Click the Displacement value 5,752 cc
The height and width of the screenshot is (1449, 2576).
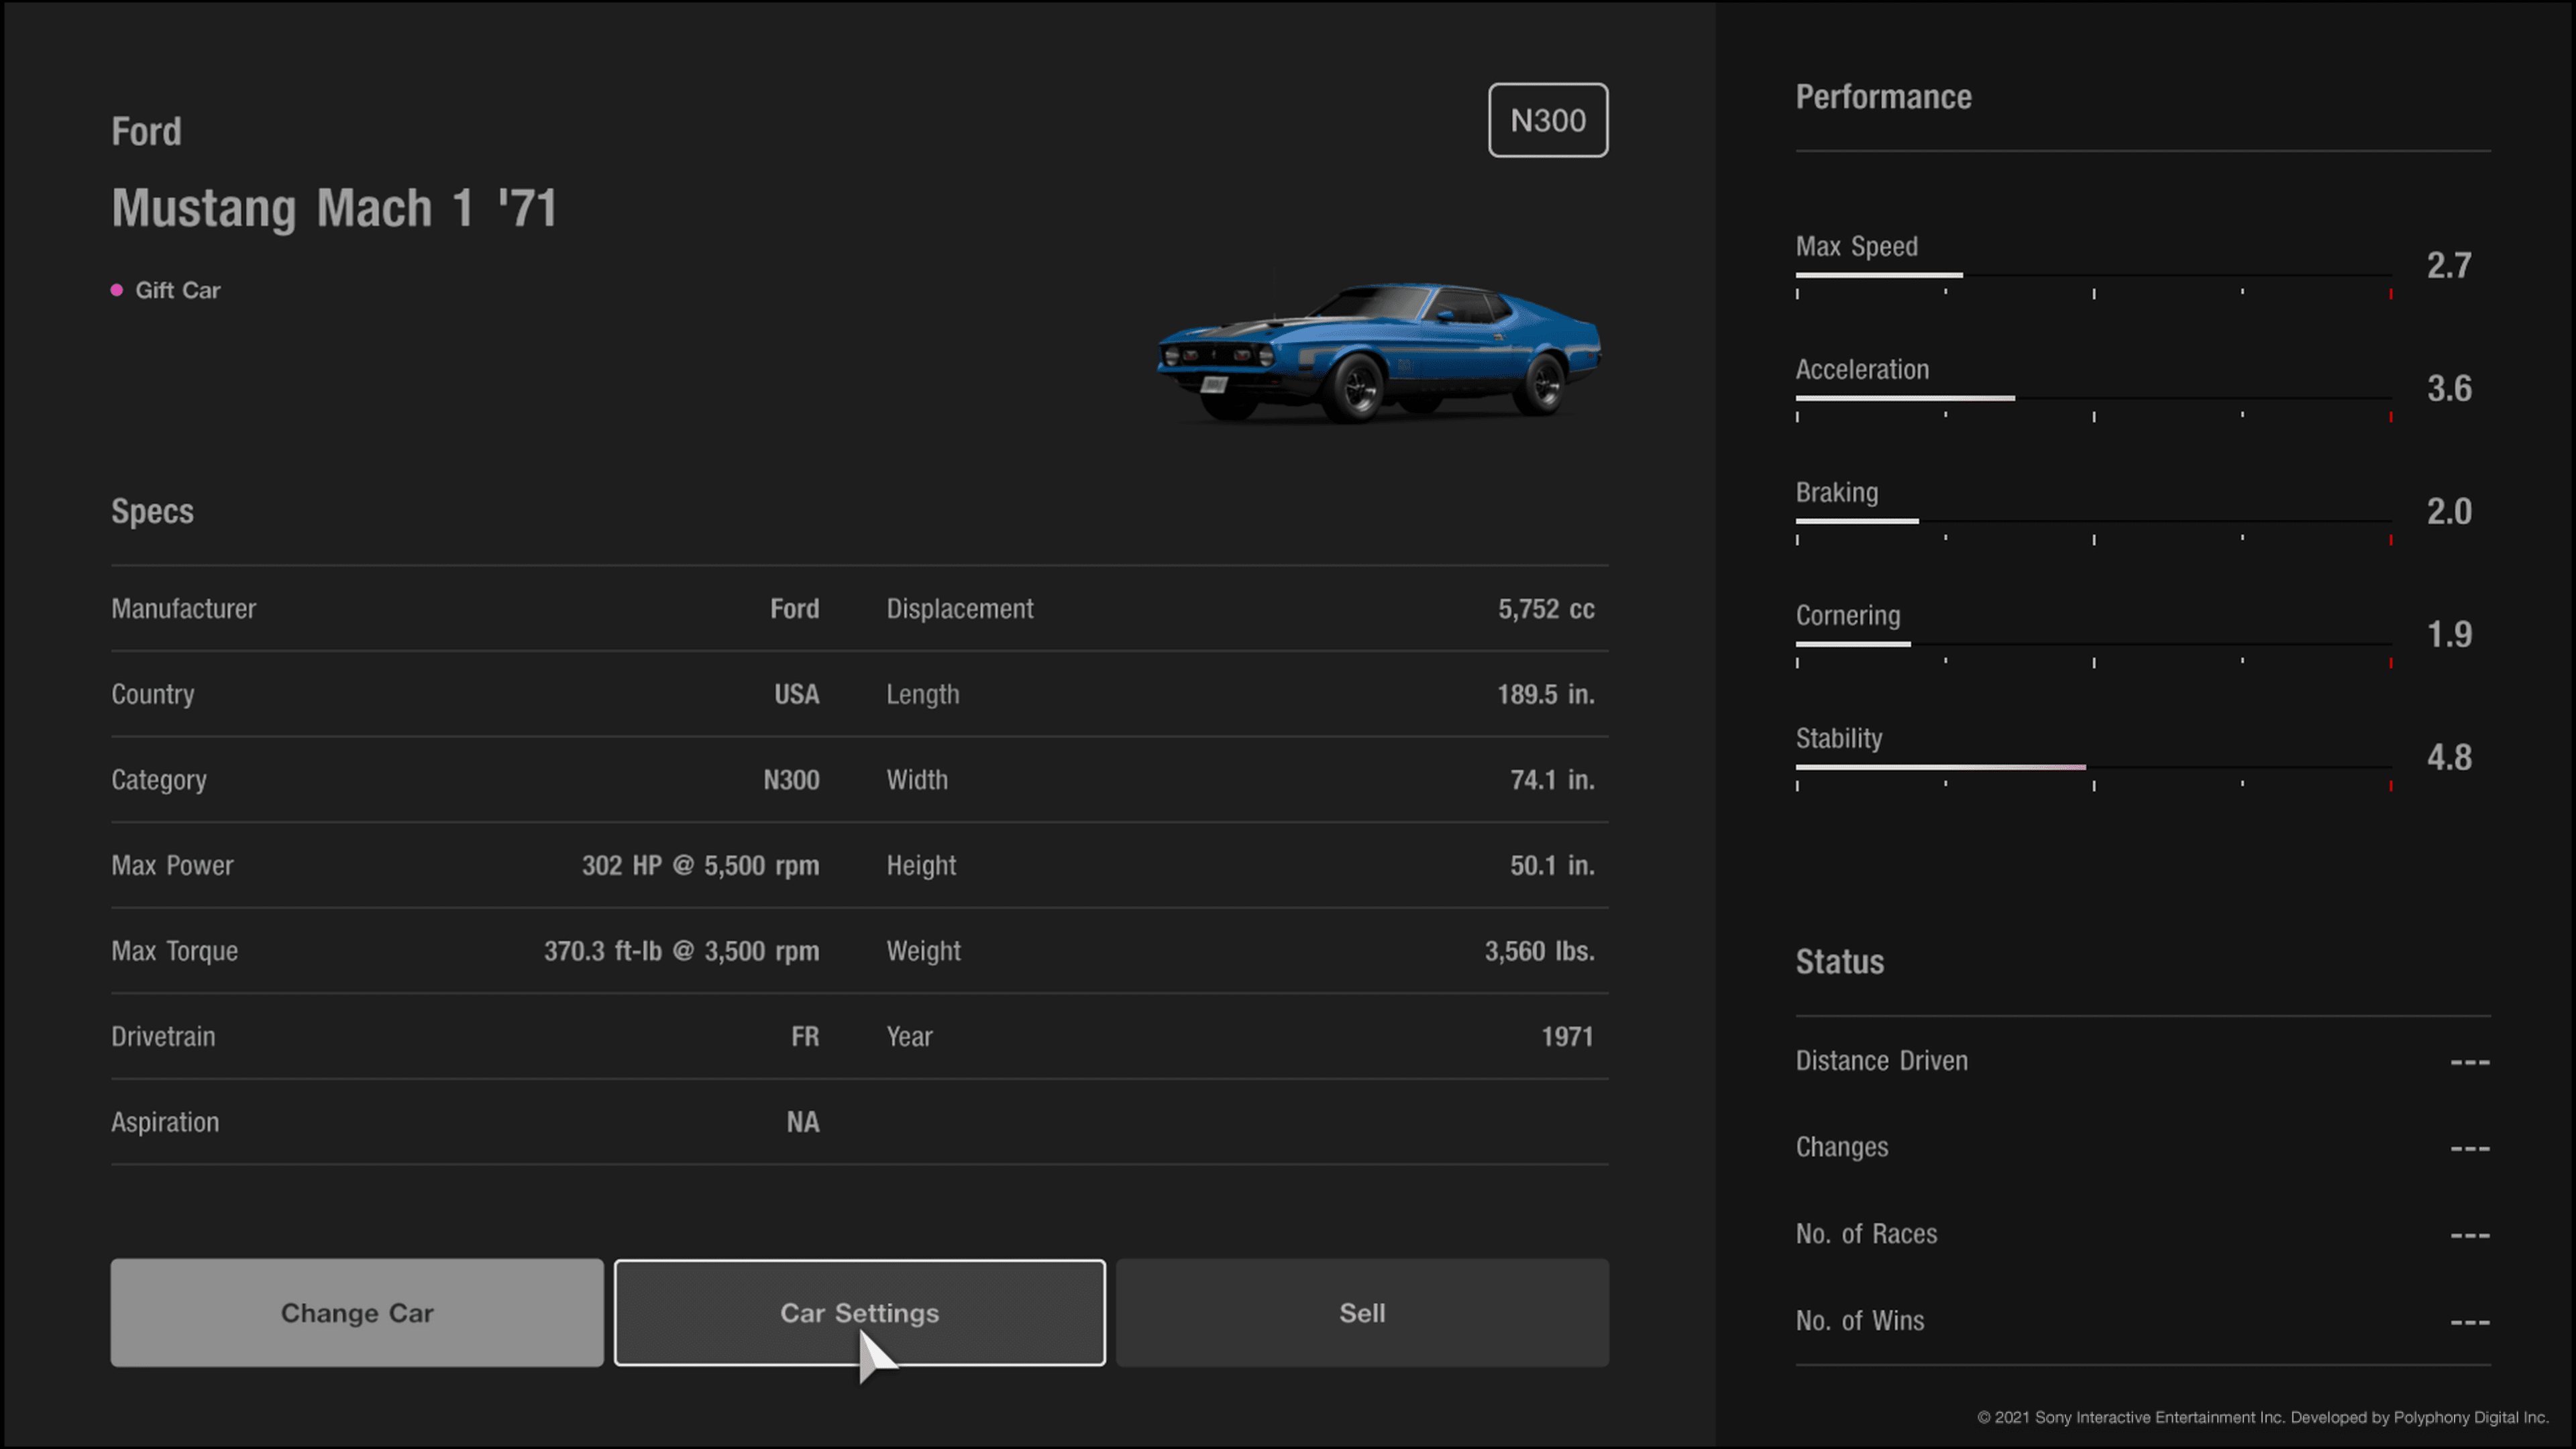coord(1546,609)
